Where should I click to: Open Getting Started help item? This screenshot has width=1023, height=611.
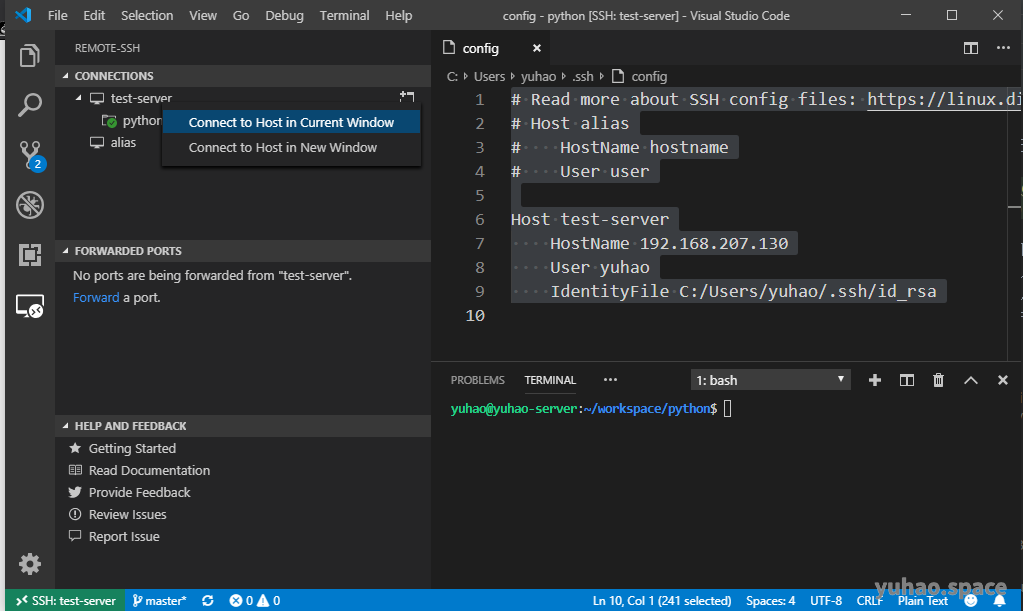point(132,448)
